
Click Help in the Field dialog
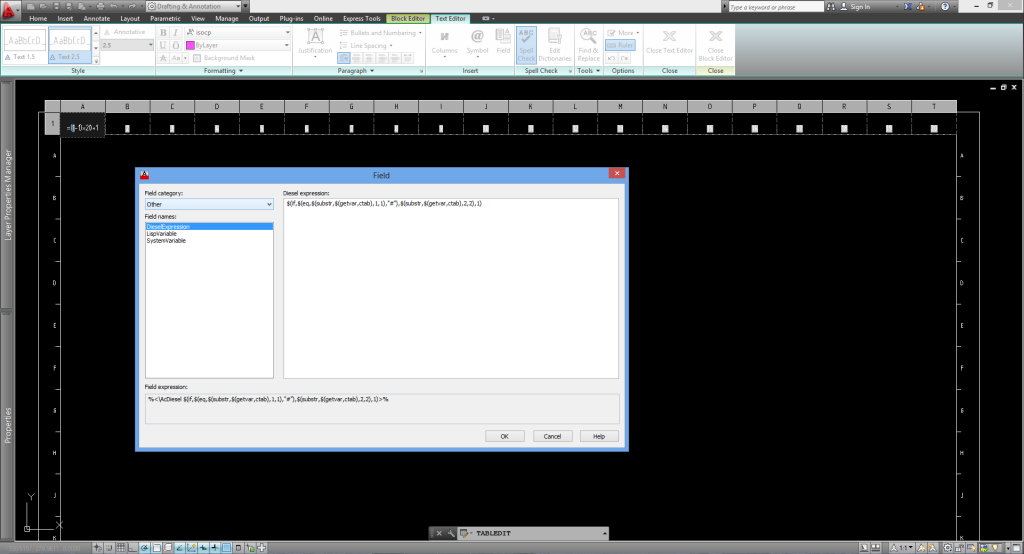tap(599, 436)
